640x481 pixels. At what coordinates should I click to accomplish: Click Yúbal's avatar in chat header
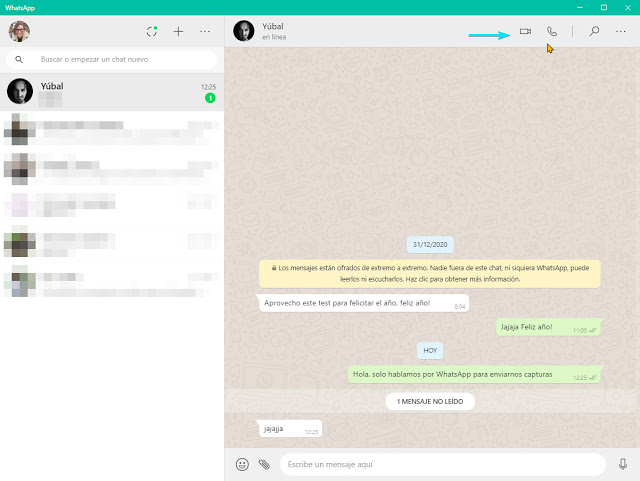(243, 31)
